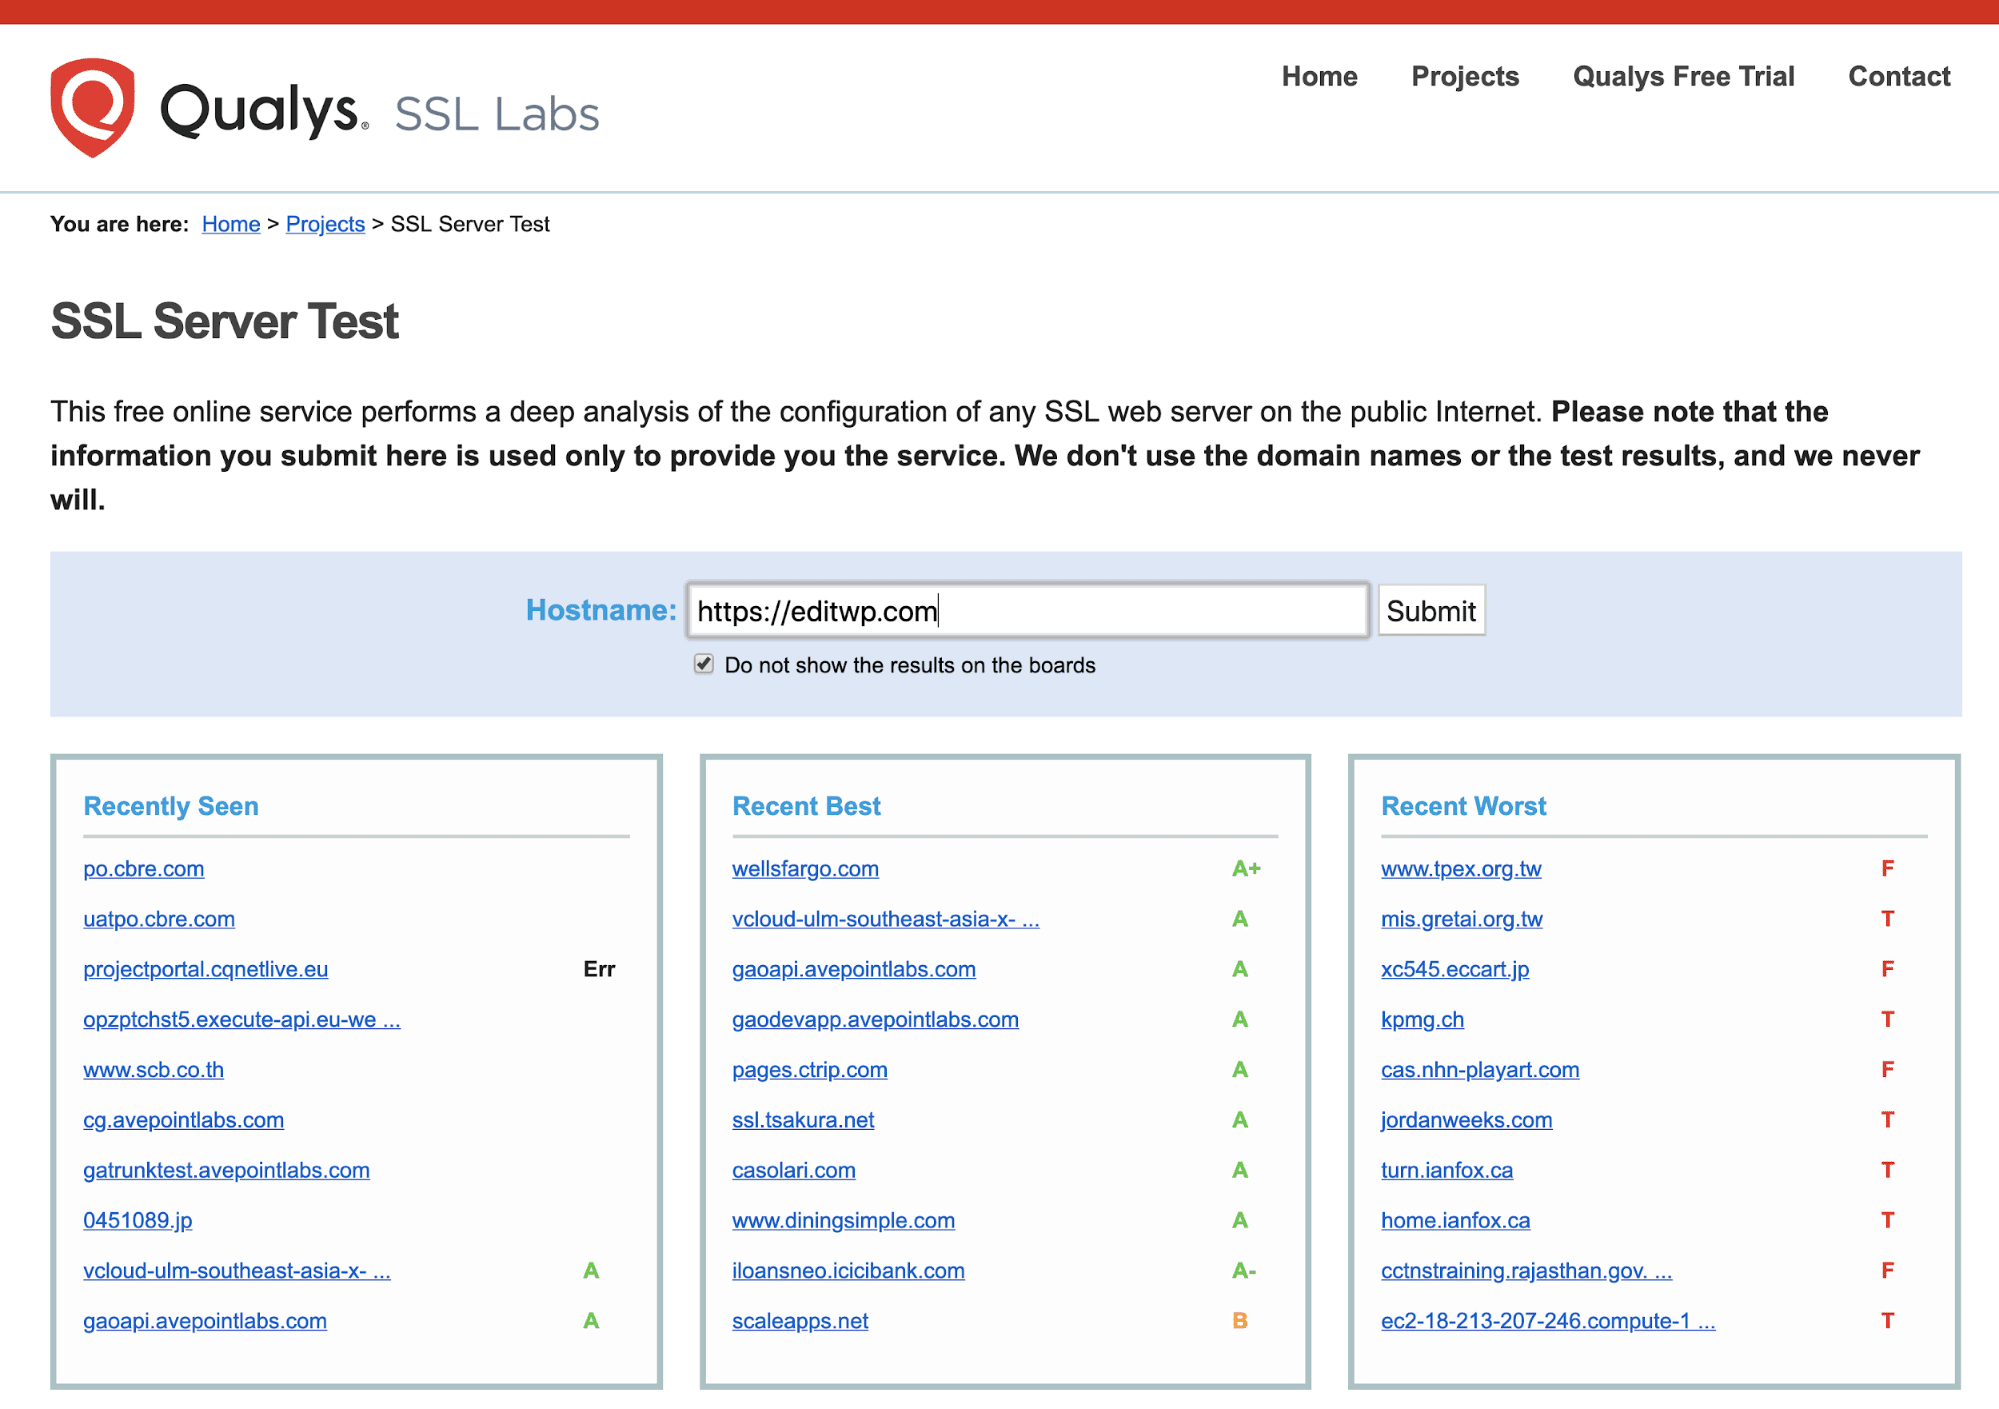Open the wellsfargo.com result in Recent Best

[x=805, y=868]
